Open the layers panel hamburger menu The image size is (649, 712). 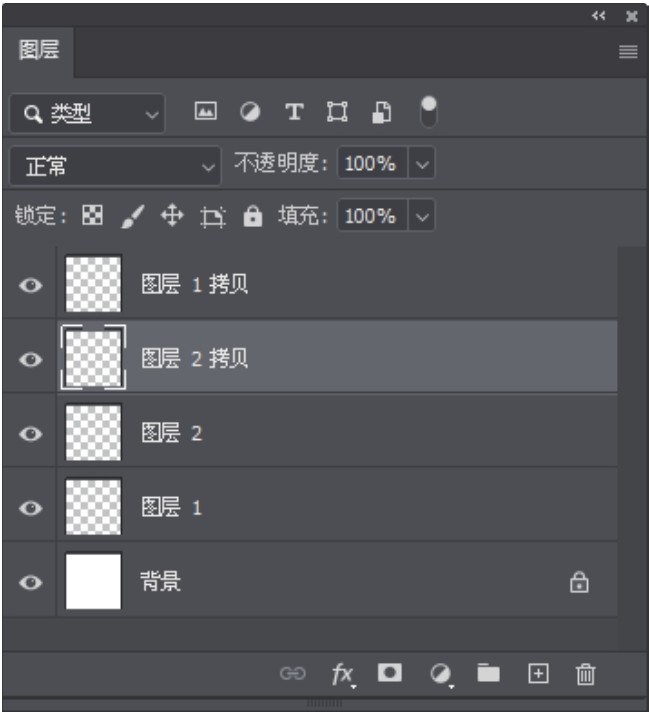point(628,52)
